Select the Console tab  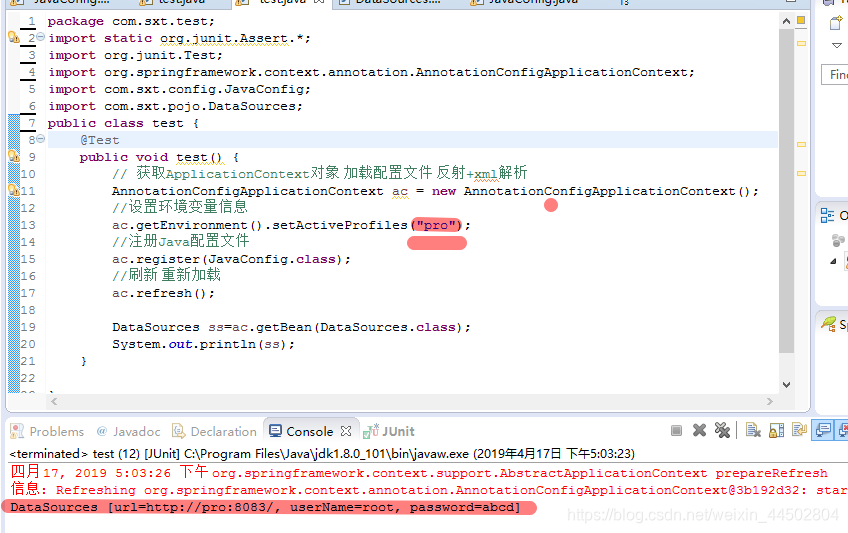click(x=309, y=431)
